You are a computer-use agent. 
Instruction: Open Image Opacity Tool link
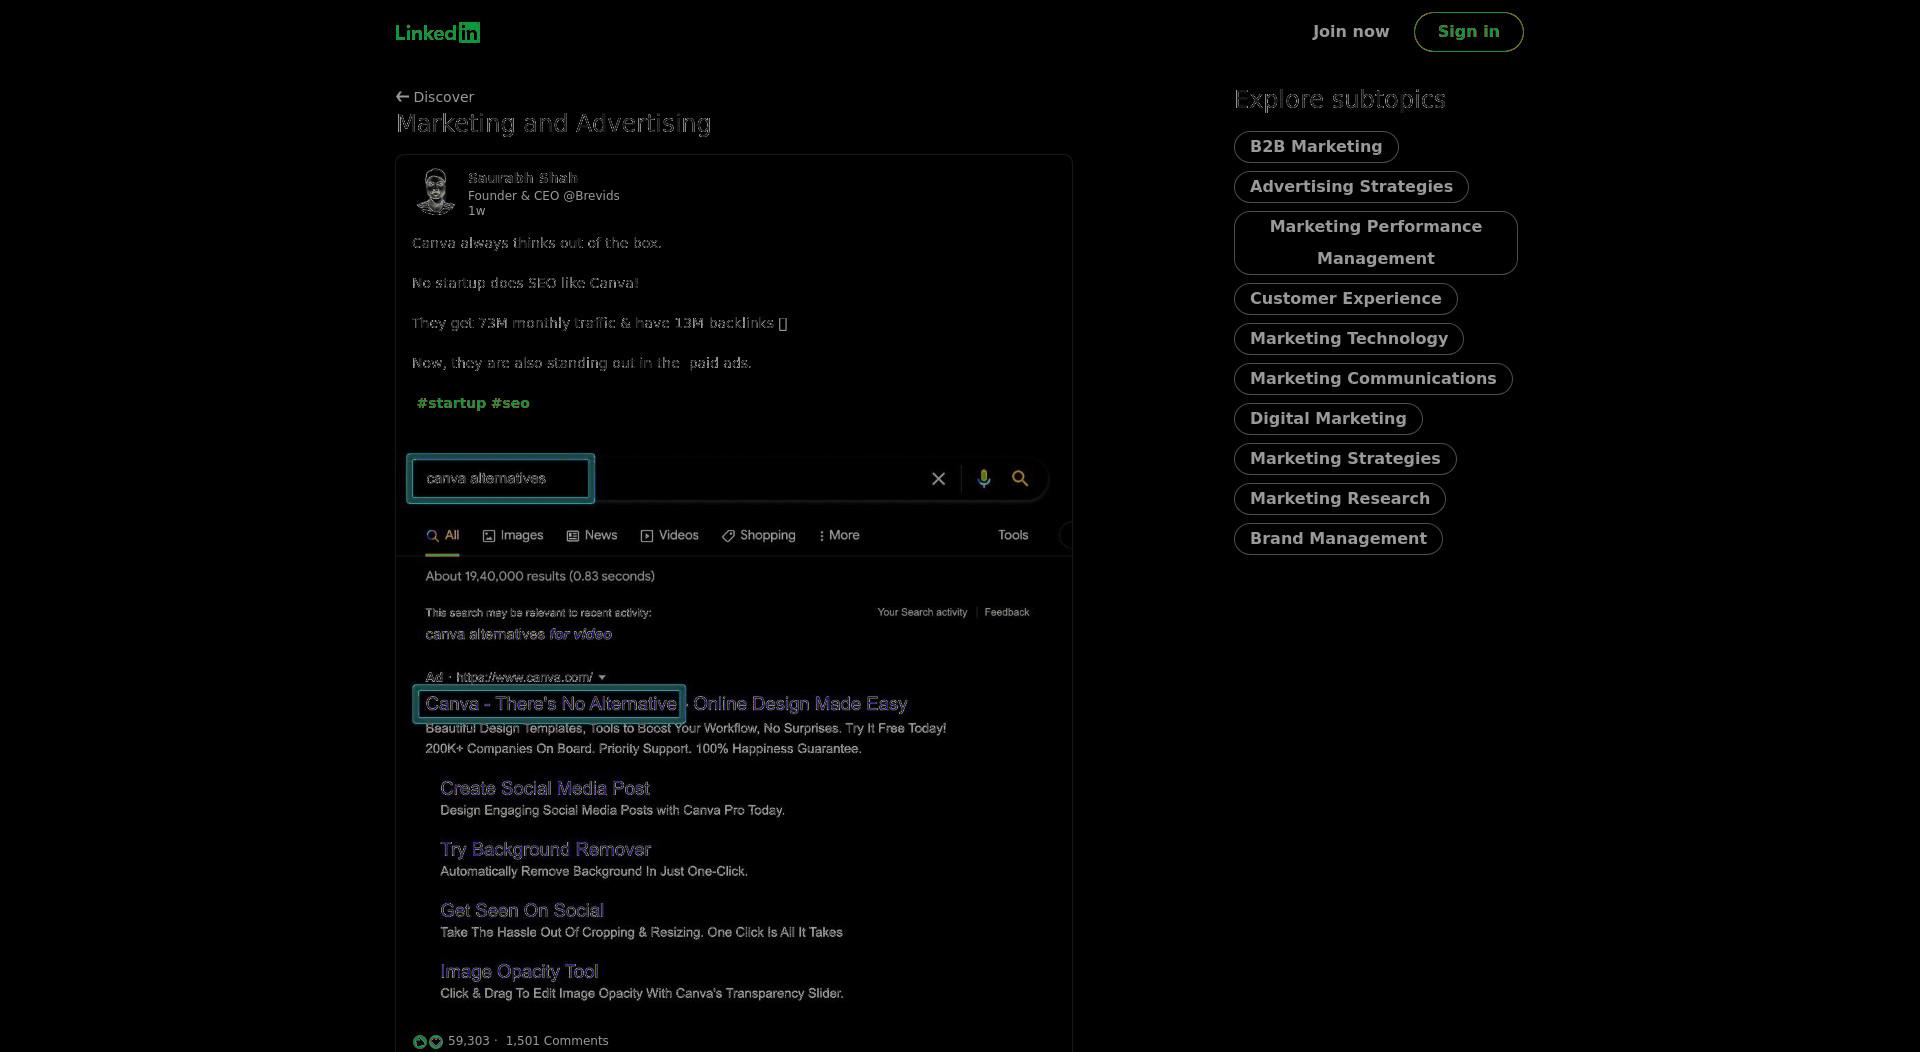click(x=519, y=972)
